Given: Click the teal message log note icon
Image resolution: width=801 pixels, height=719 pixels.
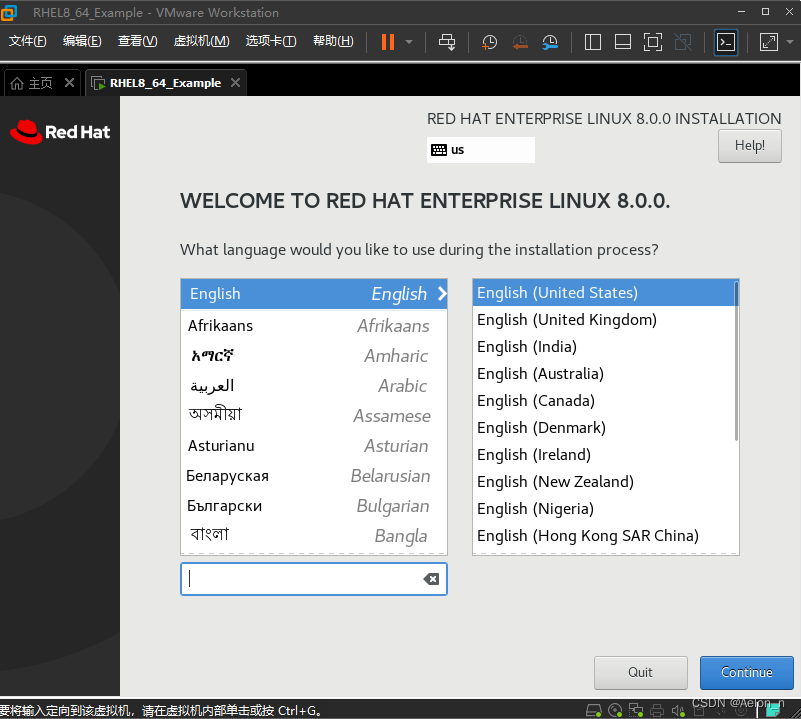Looking at the screenshot, I should (773, 709).
